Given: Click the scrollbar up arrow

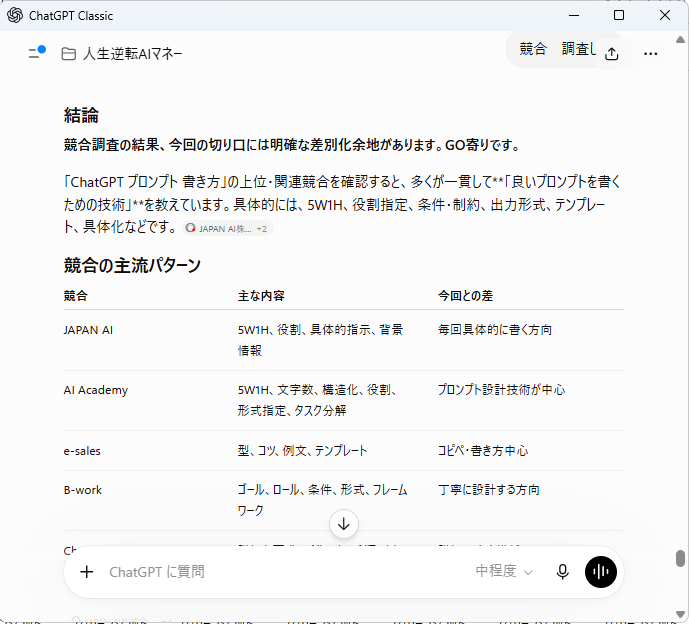Looking at the screenshot, I should tap(680, 40).
